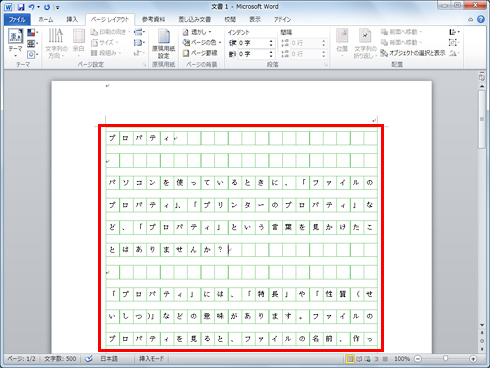
Task: Click the Breaks icon in Page Setup group
Action: 139,32
